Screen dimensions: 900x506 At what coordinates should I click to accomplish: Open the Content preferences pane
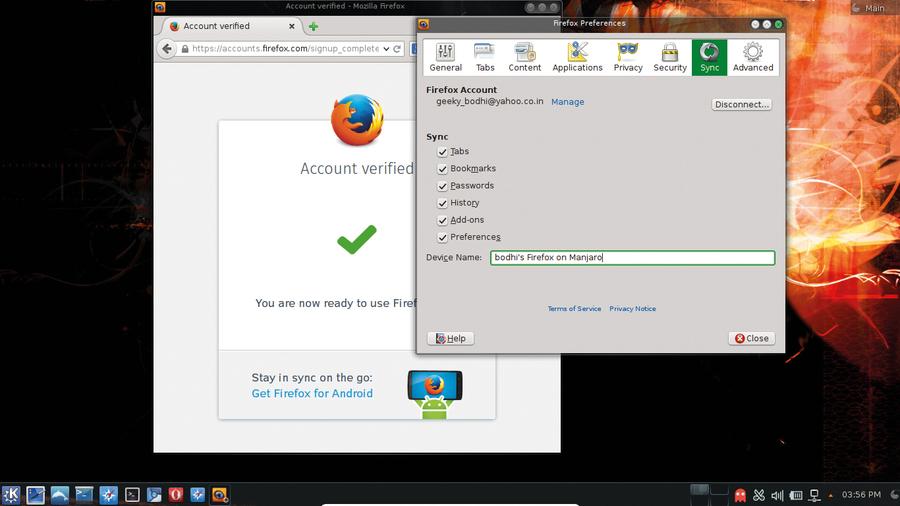point(525,57)
